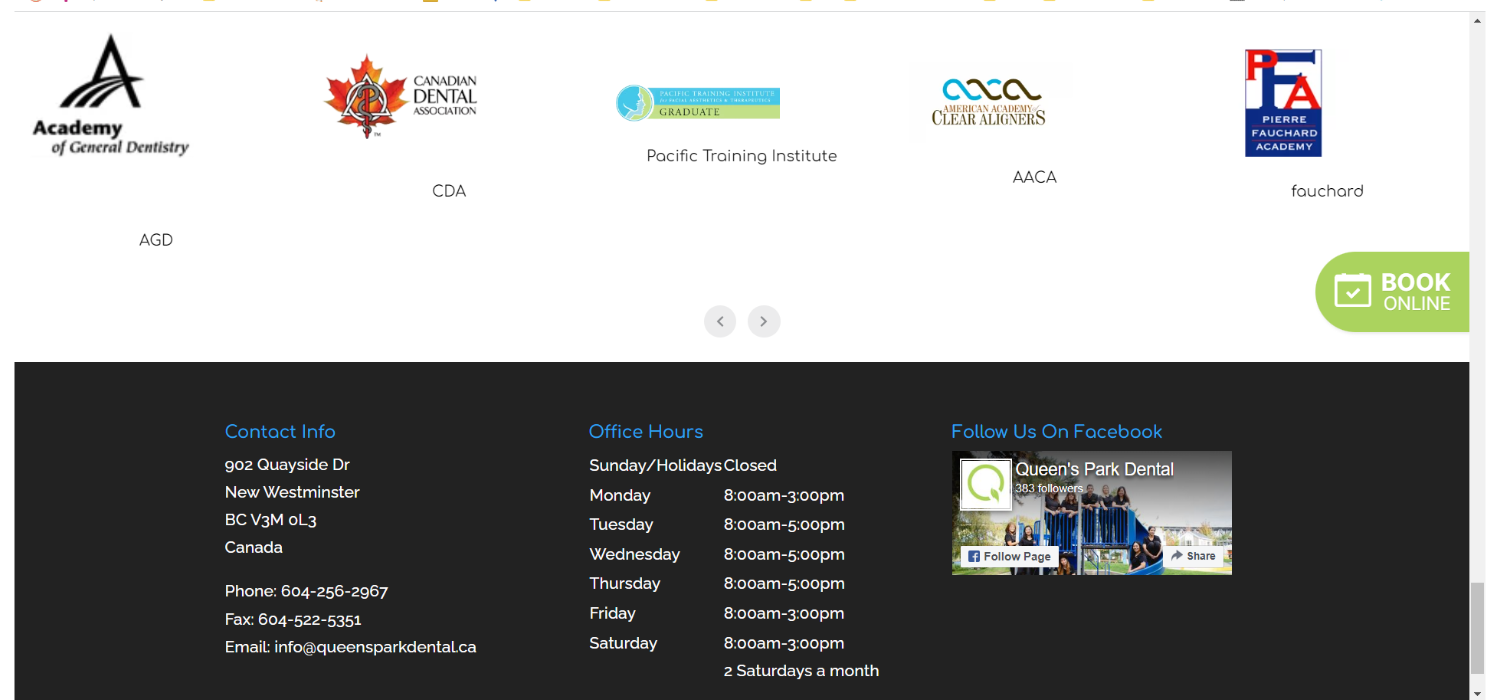Click the Sunday/Holidays row label
Image resolution: width=1500 pixels, height=700 pixels.
(655, 465)
